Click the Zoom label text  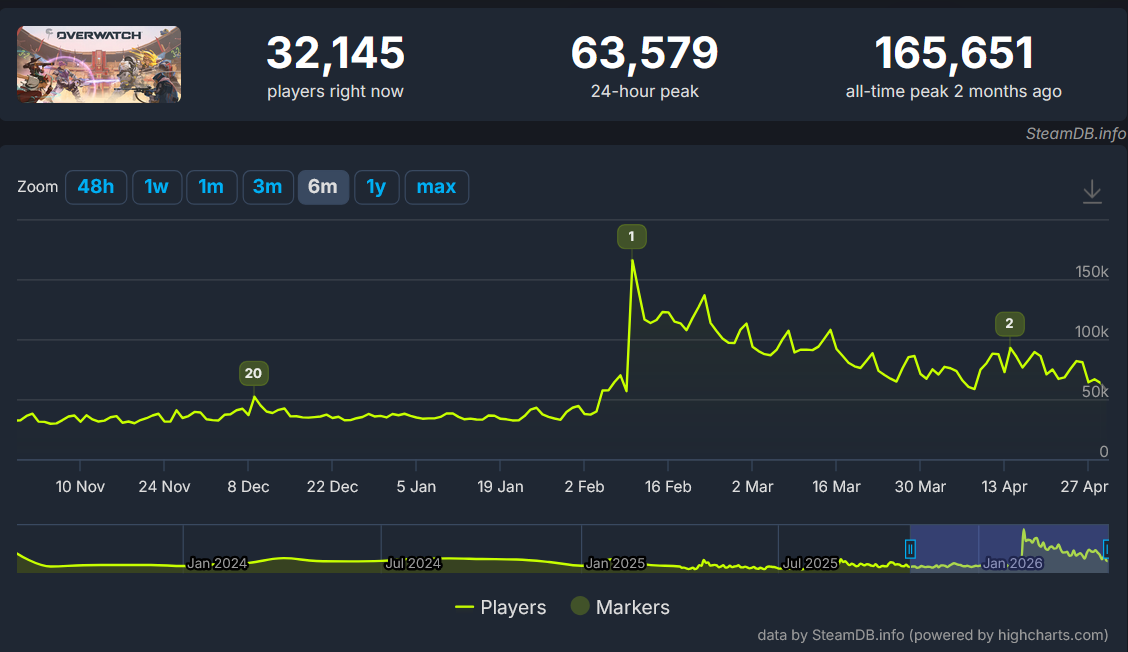37,187
